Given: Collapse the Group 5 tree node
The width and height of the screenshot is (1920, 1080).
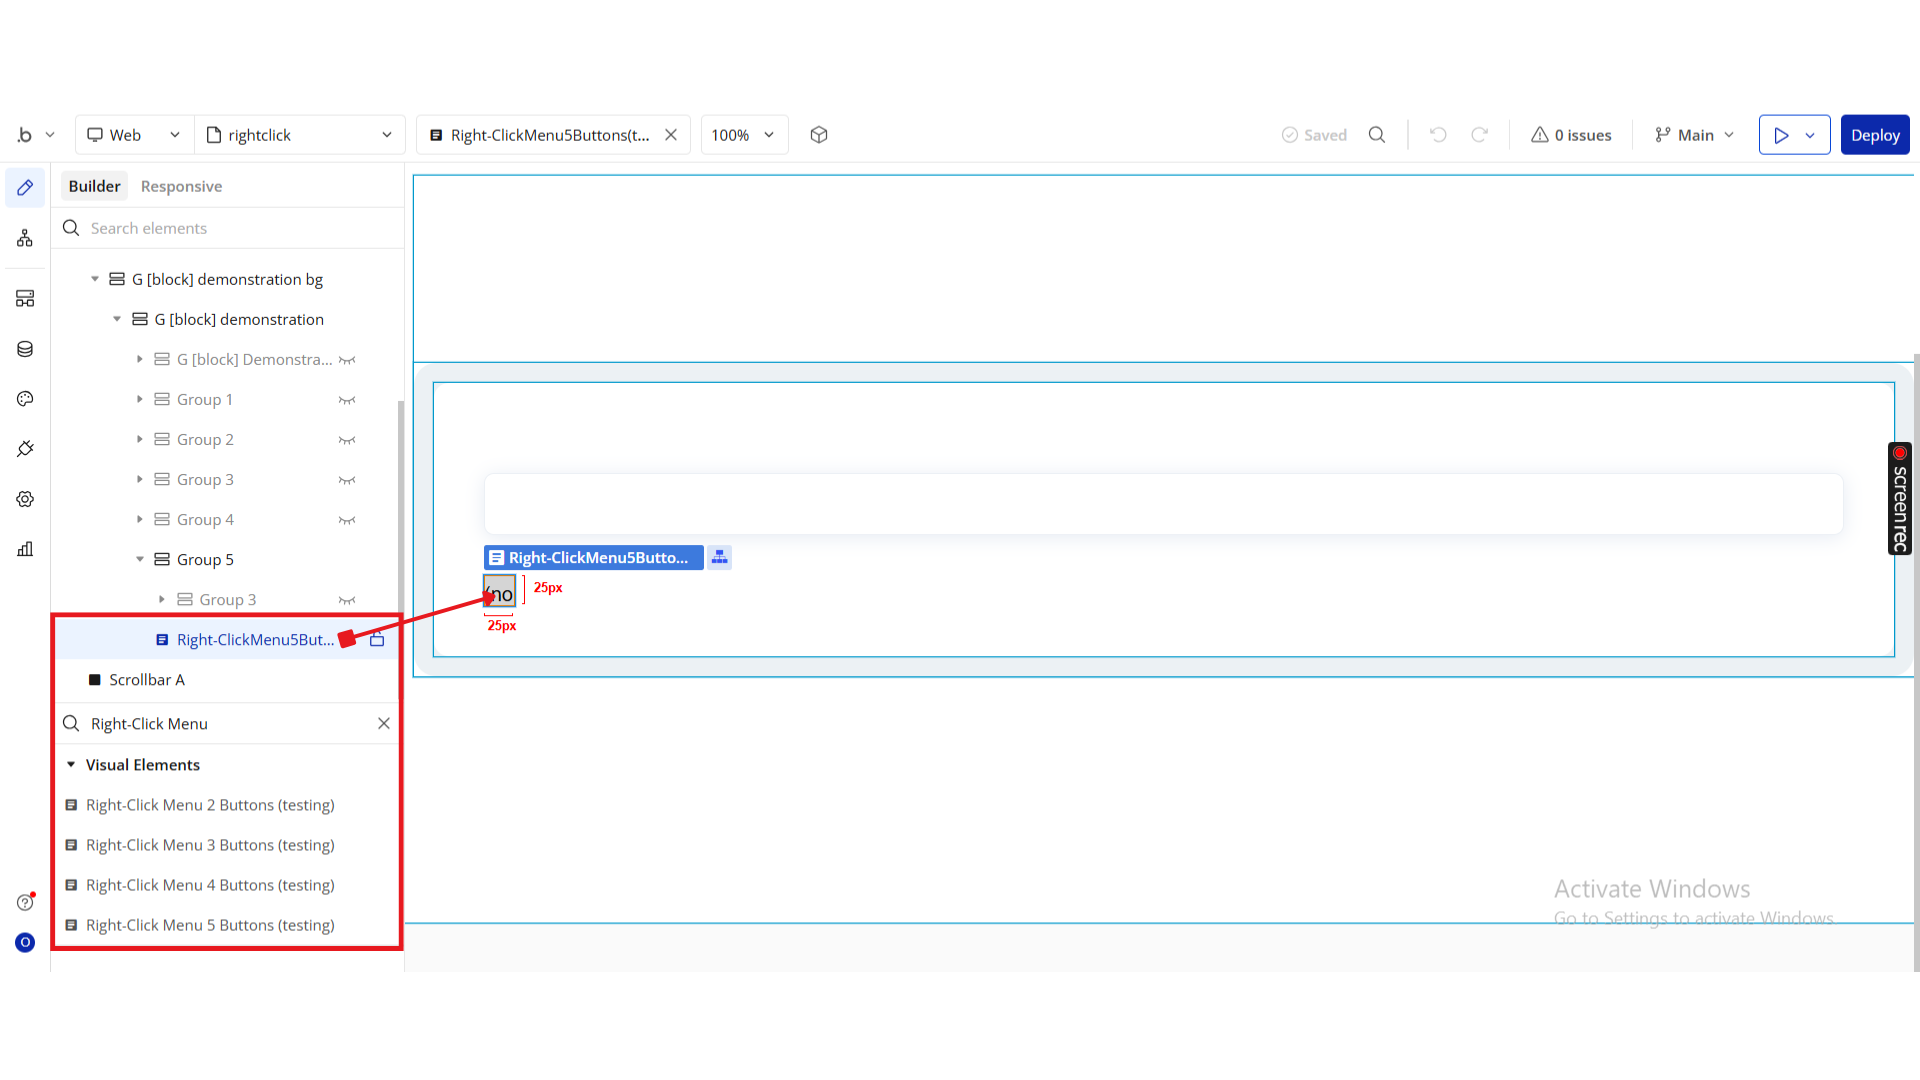Looking at the screenshot, I should tap(140, 560).
